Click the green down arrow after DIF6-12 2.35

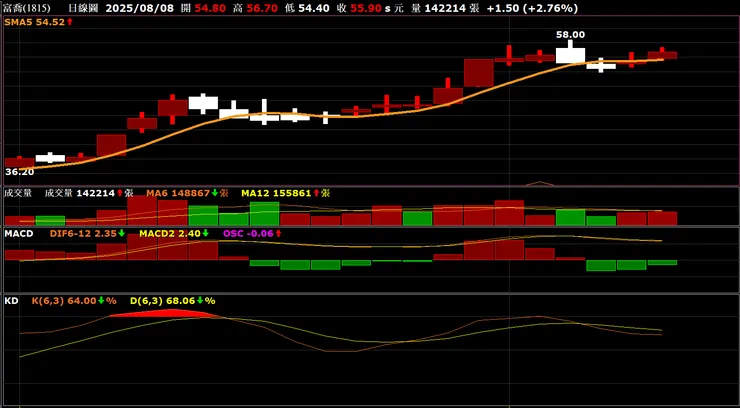(122, 233)
